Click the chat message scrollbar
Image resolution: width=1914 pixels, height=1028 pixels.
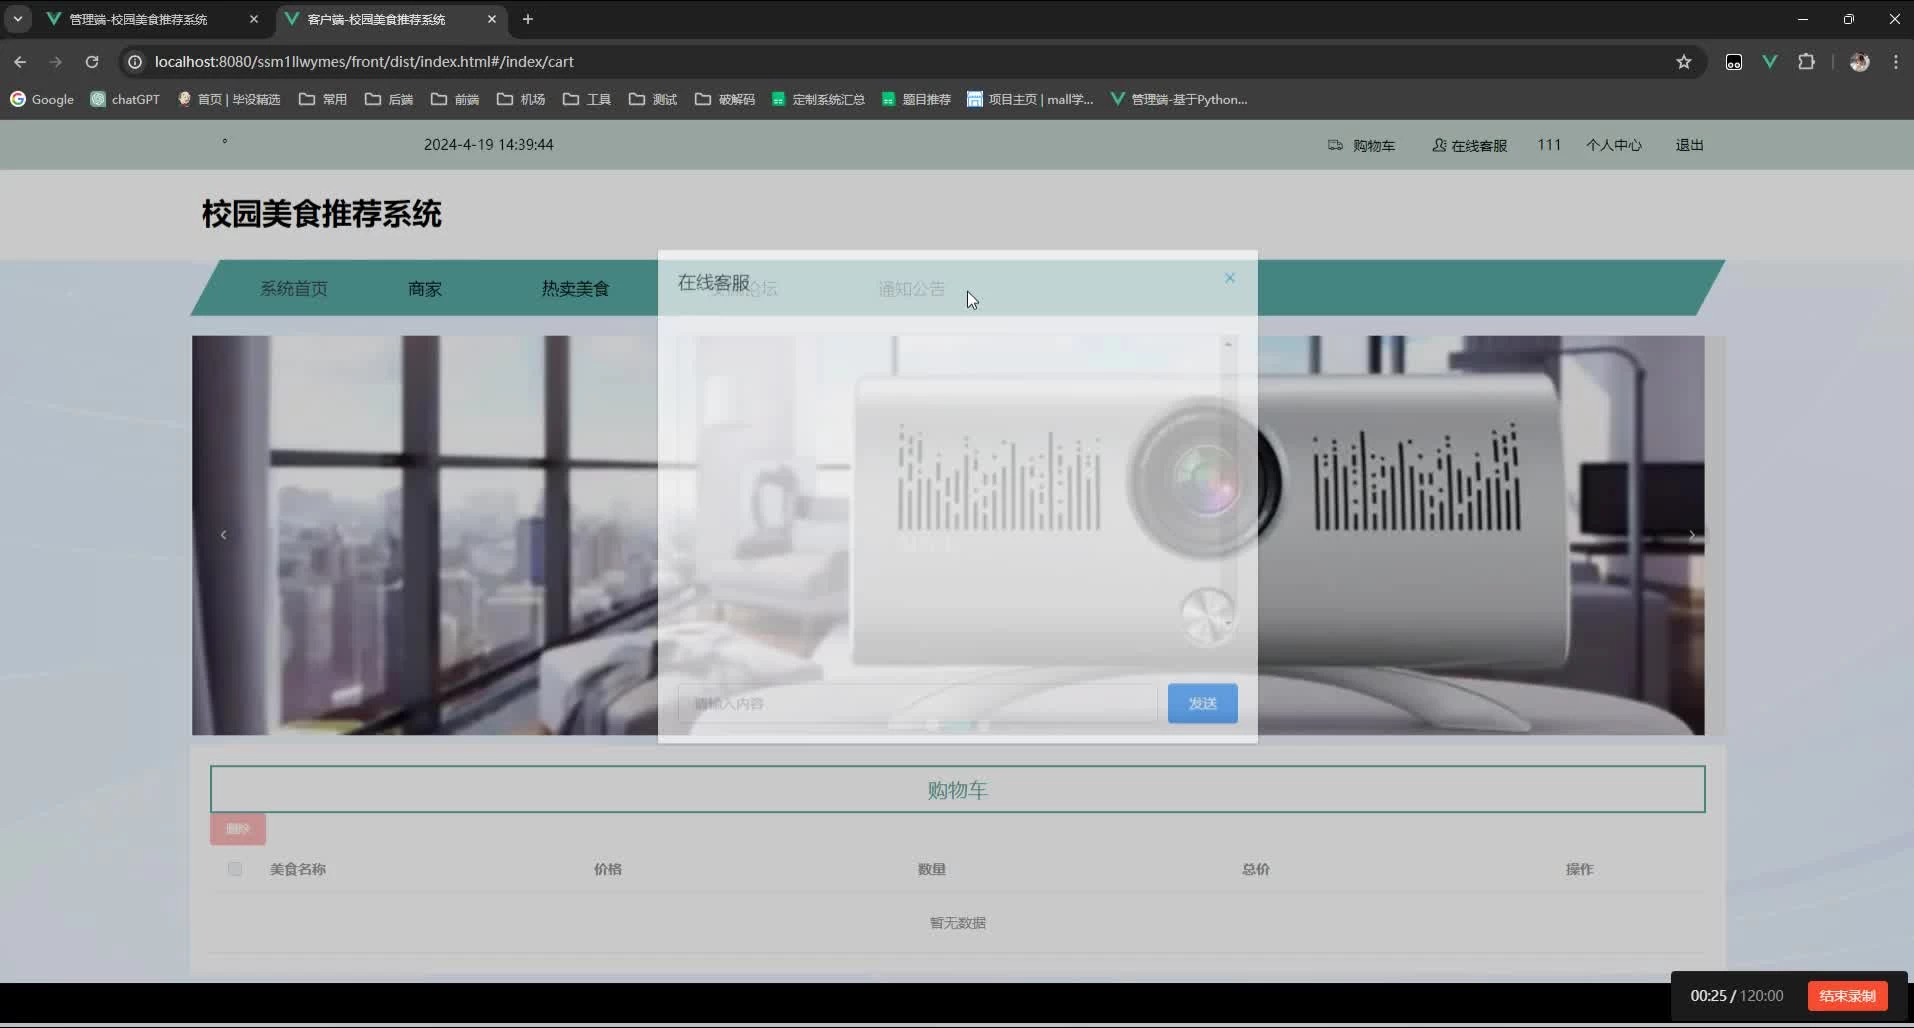click(x=1228, y=480)
